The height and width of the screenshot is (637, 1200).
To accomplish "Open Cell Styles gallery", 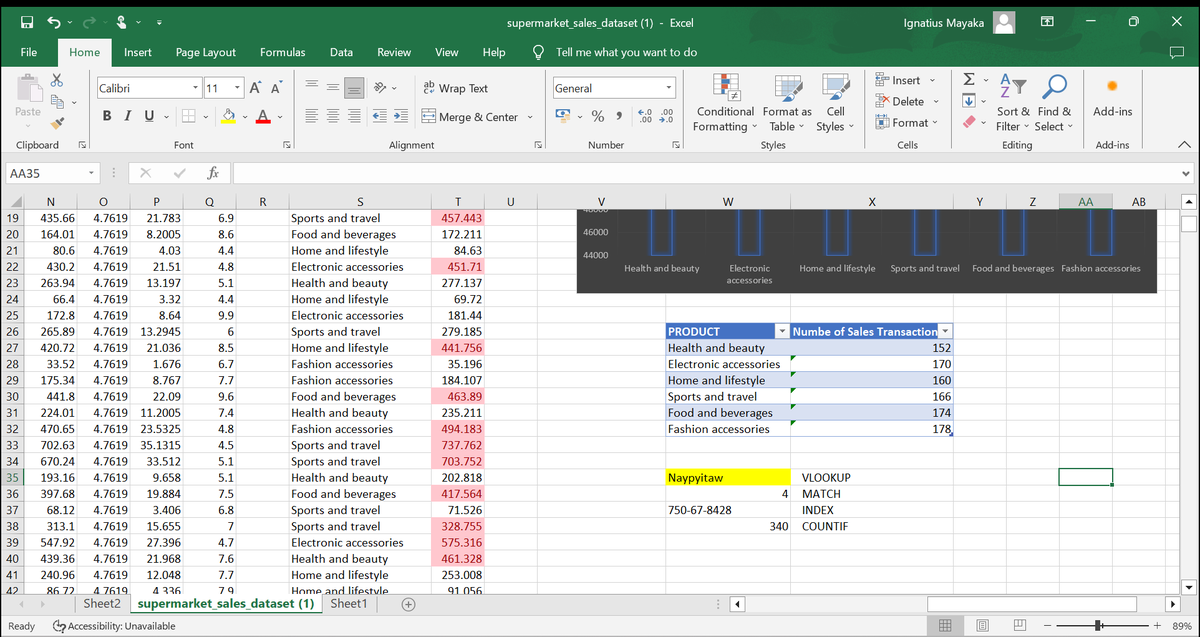I will click(x=835, y=104).
